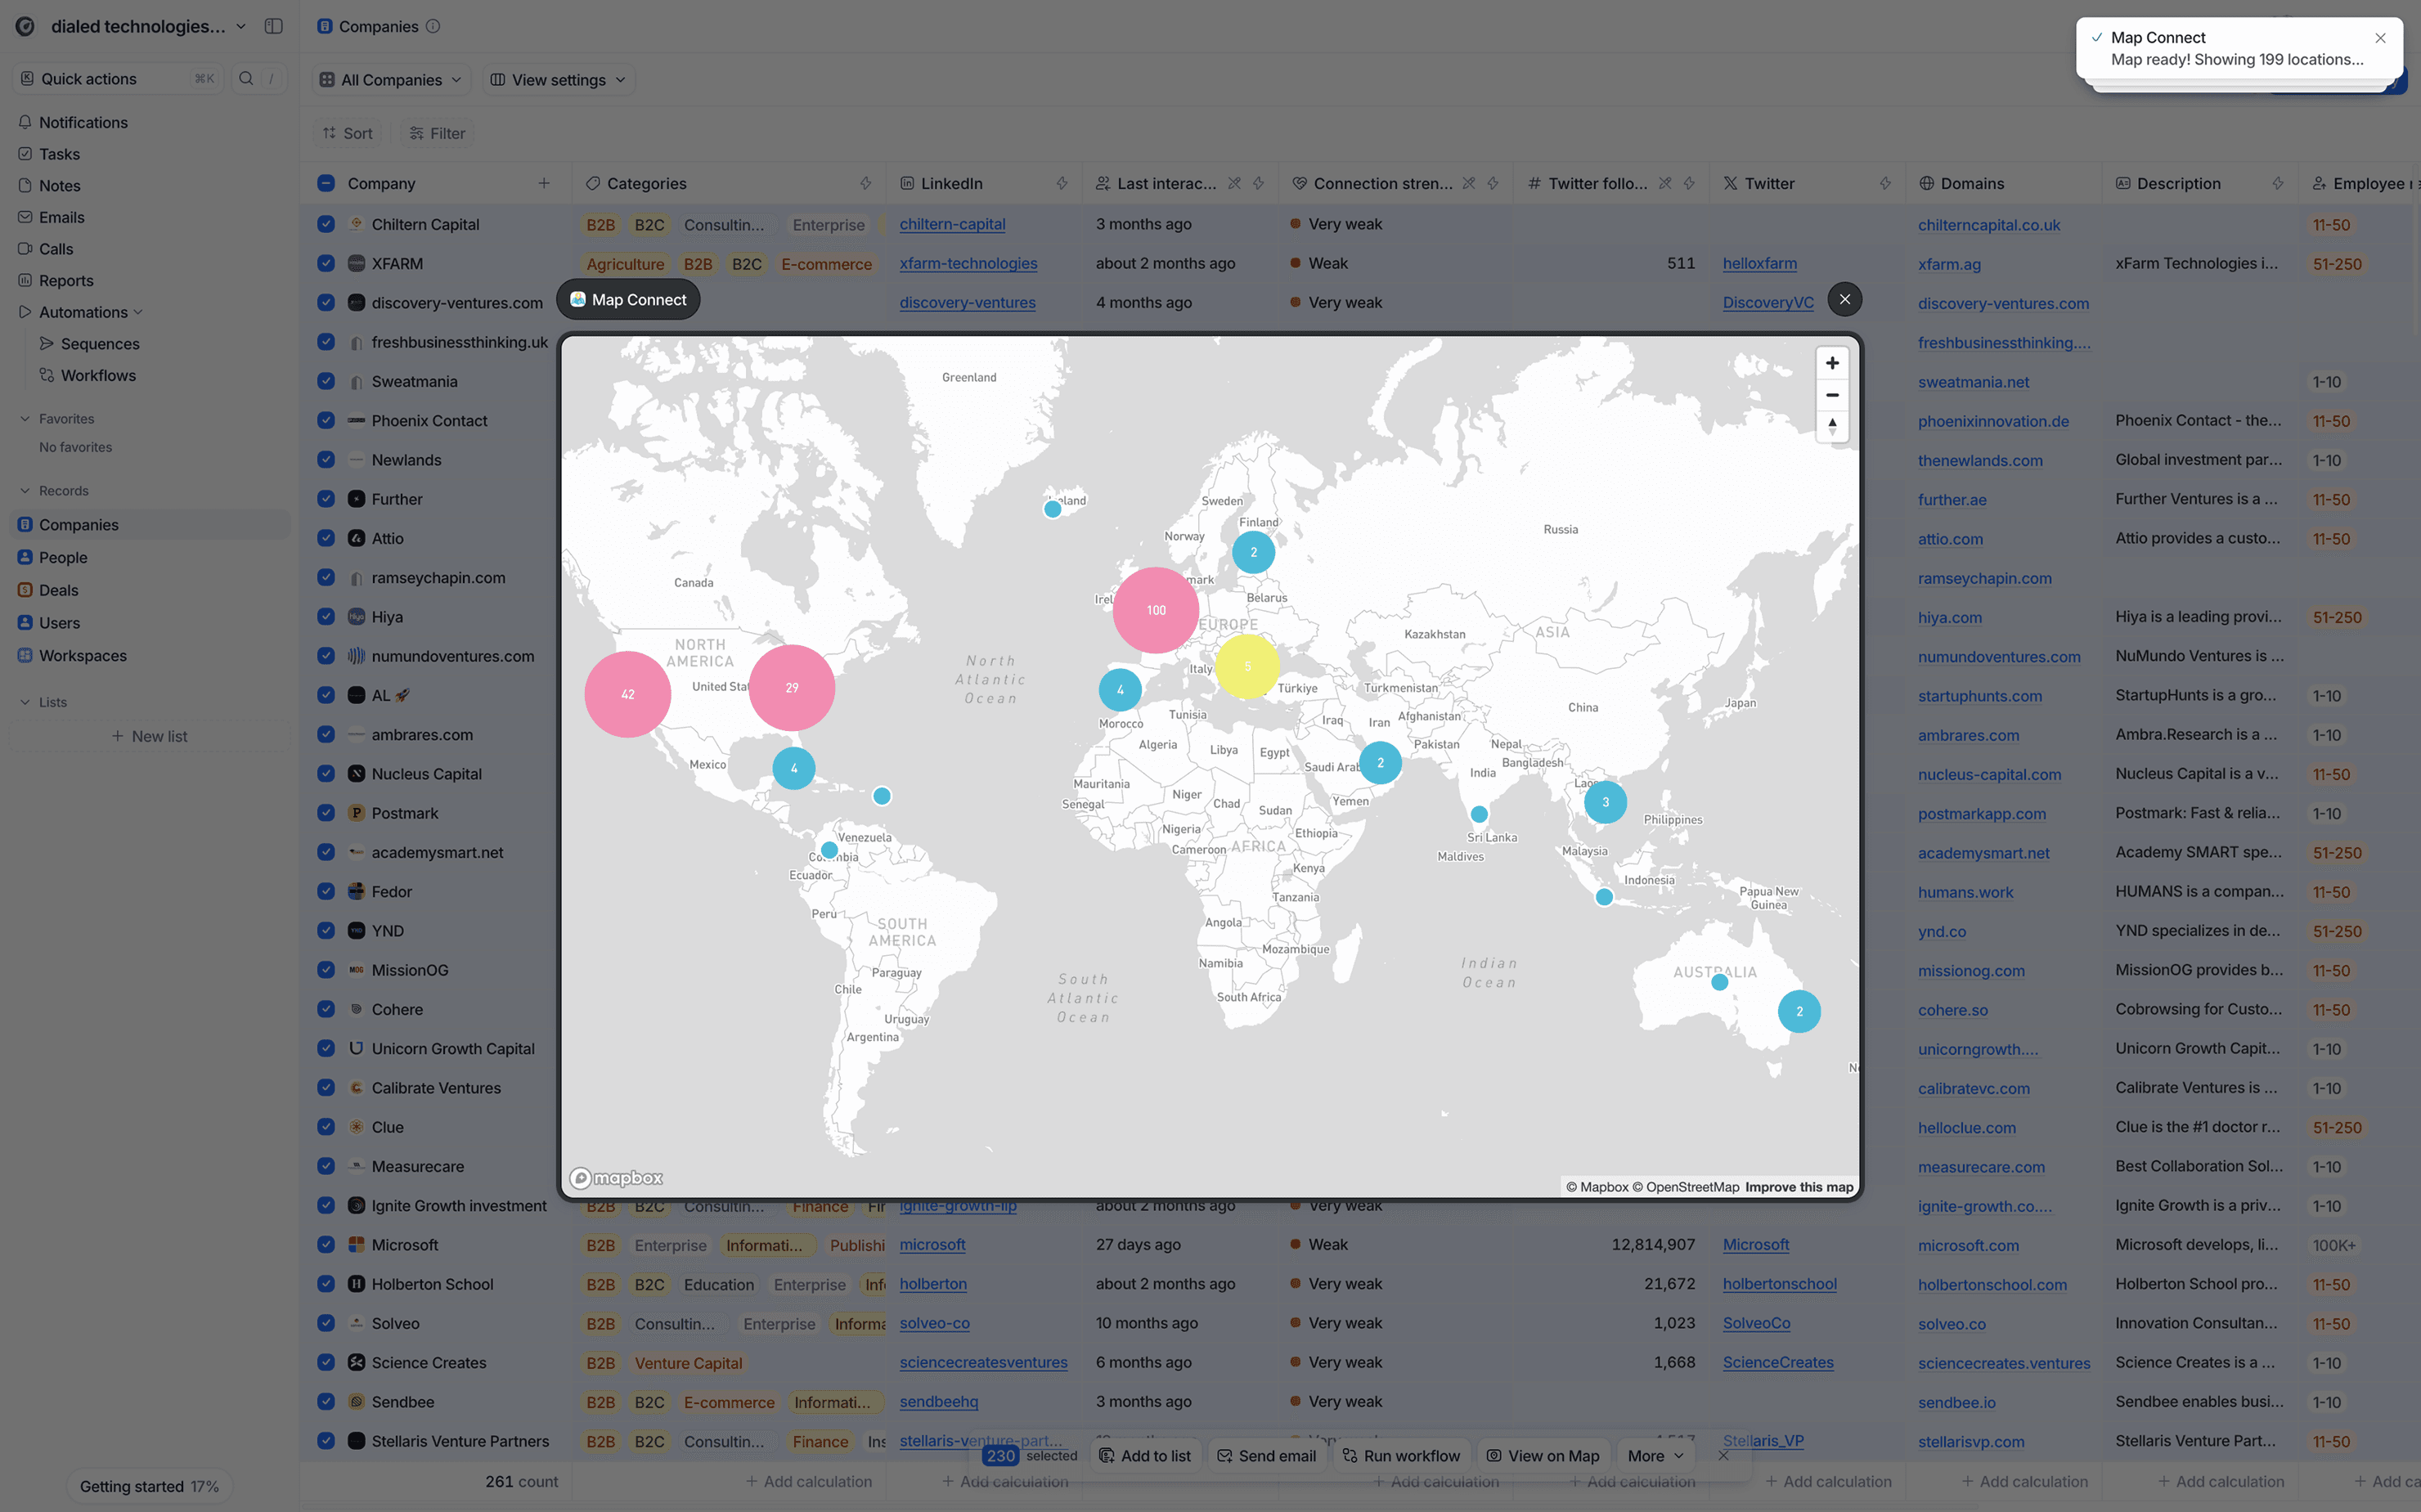The width and height of the screenshot is (2421, 1512).
Task: Click the pink 100 cluster over Europe
Action: (1155, 610)
